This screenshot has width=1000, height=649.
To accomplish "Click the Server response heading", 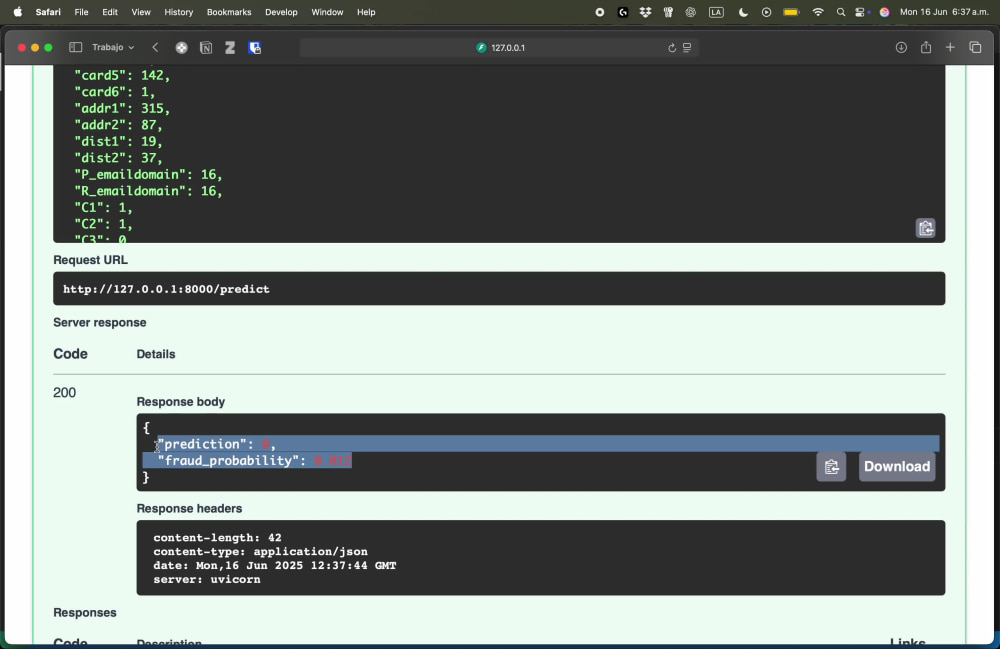I will 99,323.
